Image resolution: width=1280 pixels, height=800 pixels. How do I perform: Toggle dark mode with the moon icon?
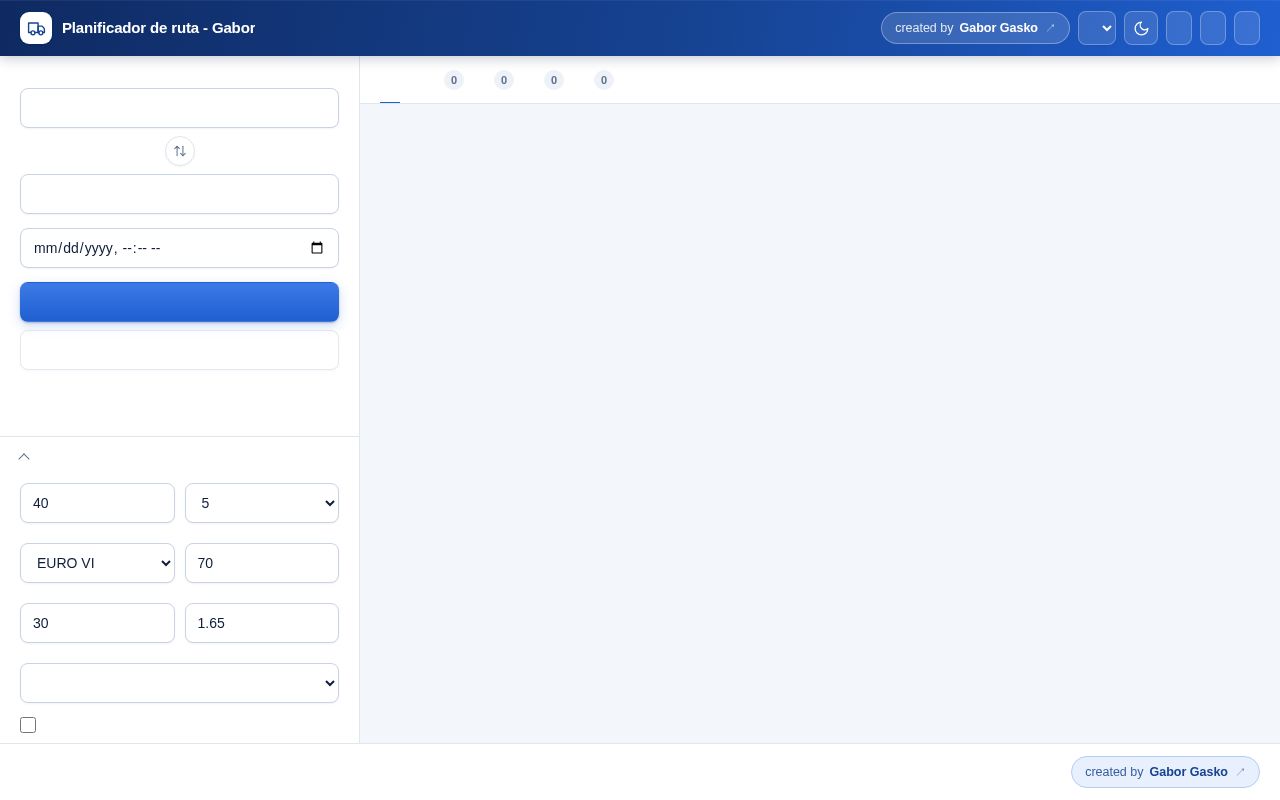[1141, 28]
